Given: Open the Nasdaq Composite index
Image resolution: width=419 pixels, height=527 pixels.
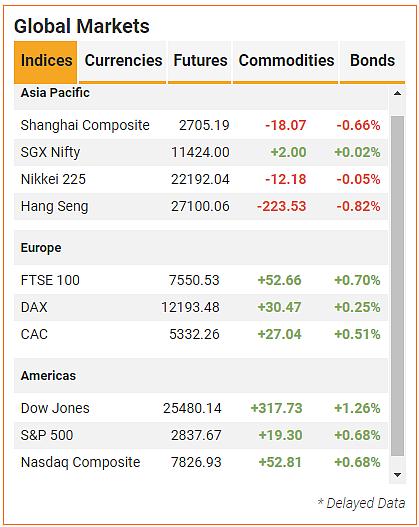Looking at the screenshot, I should 201,462.
